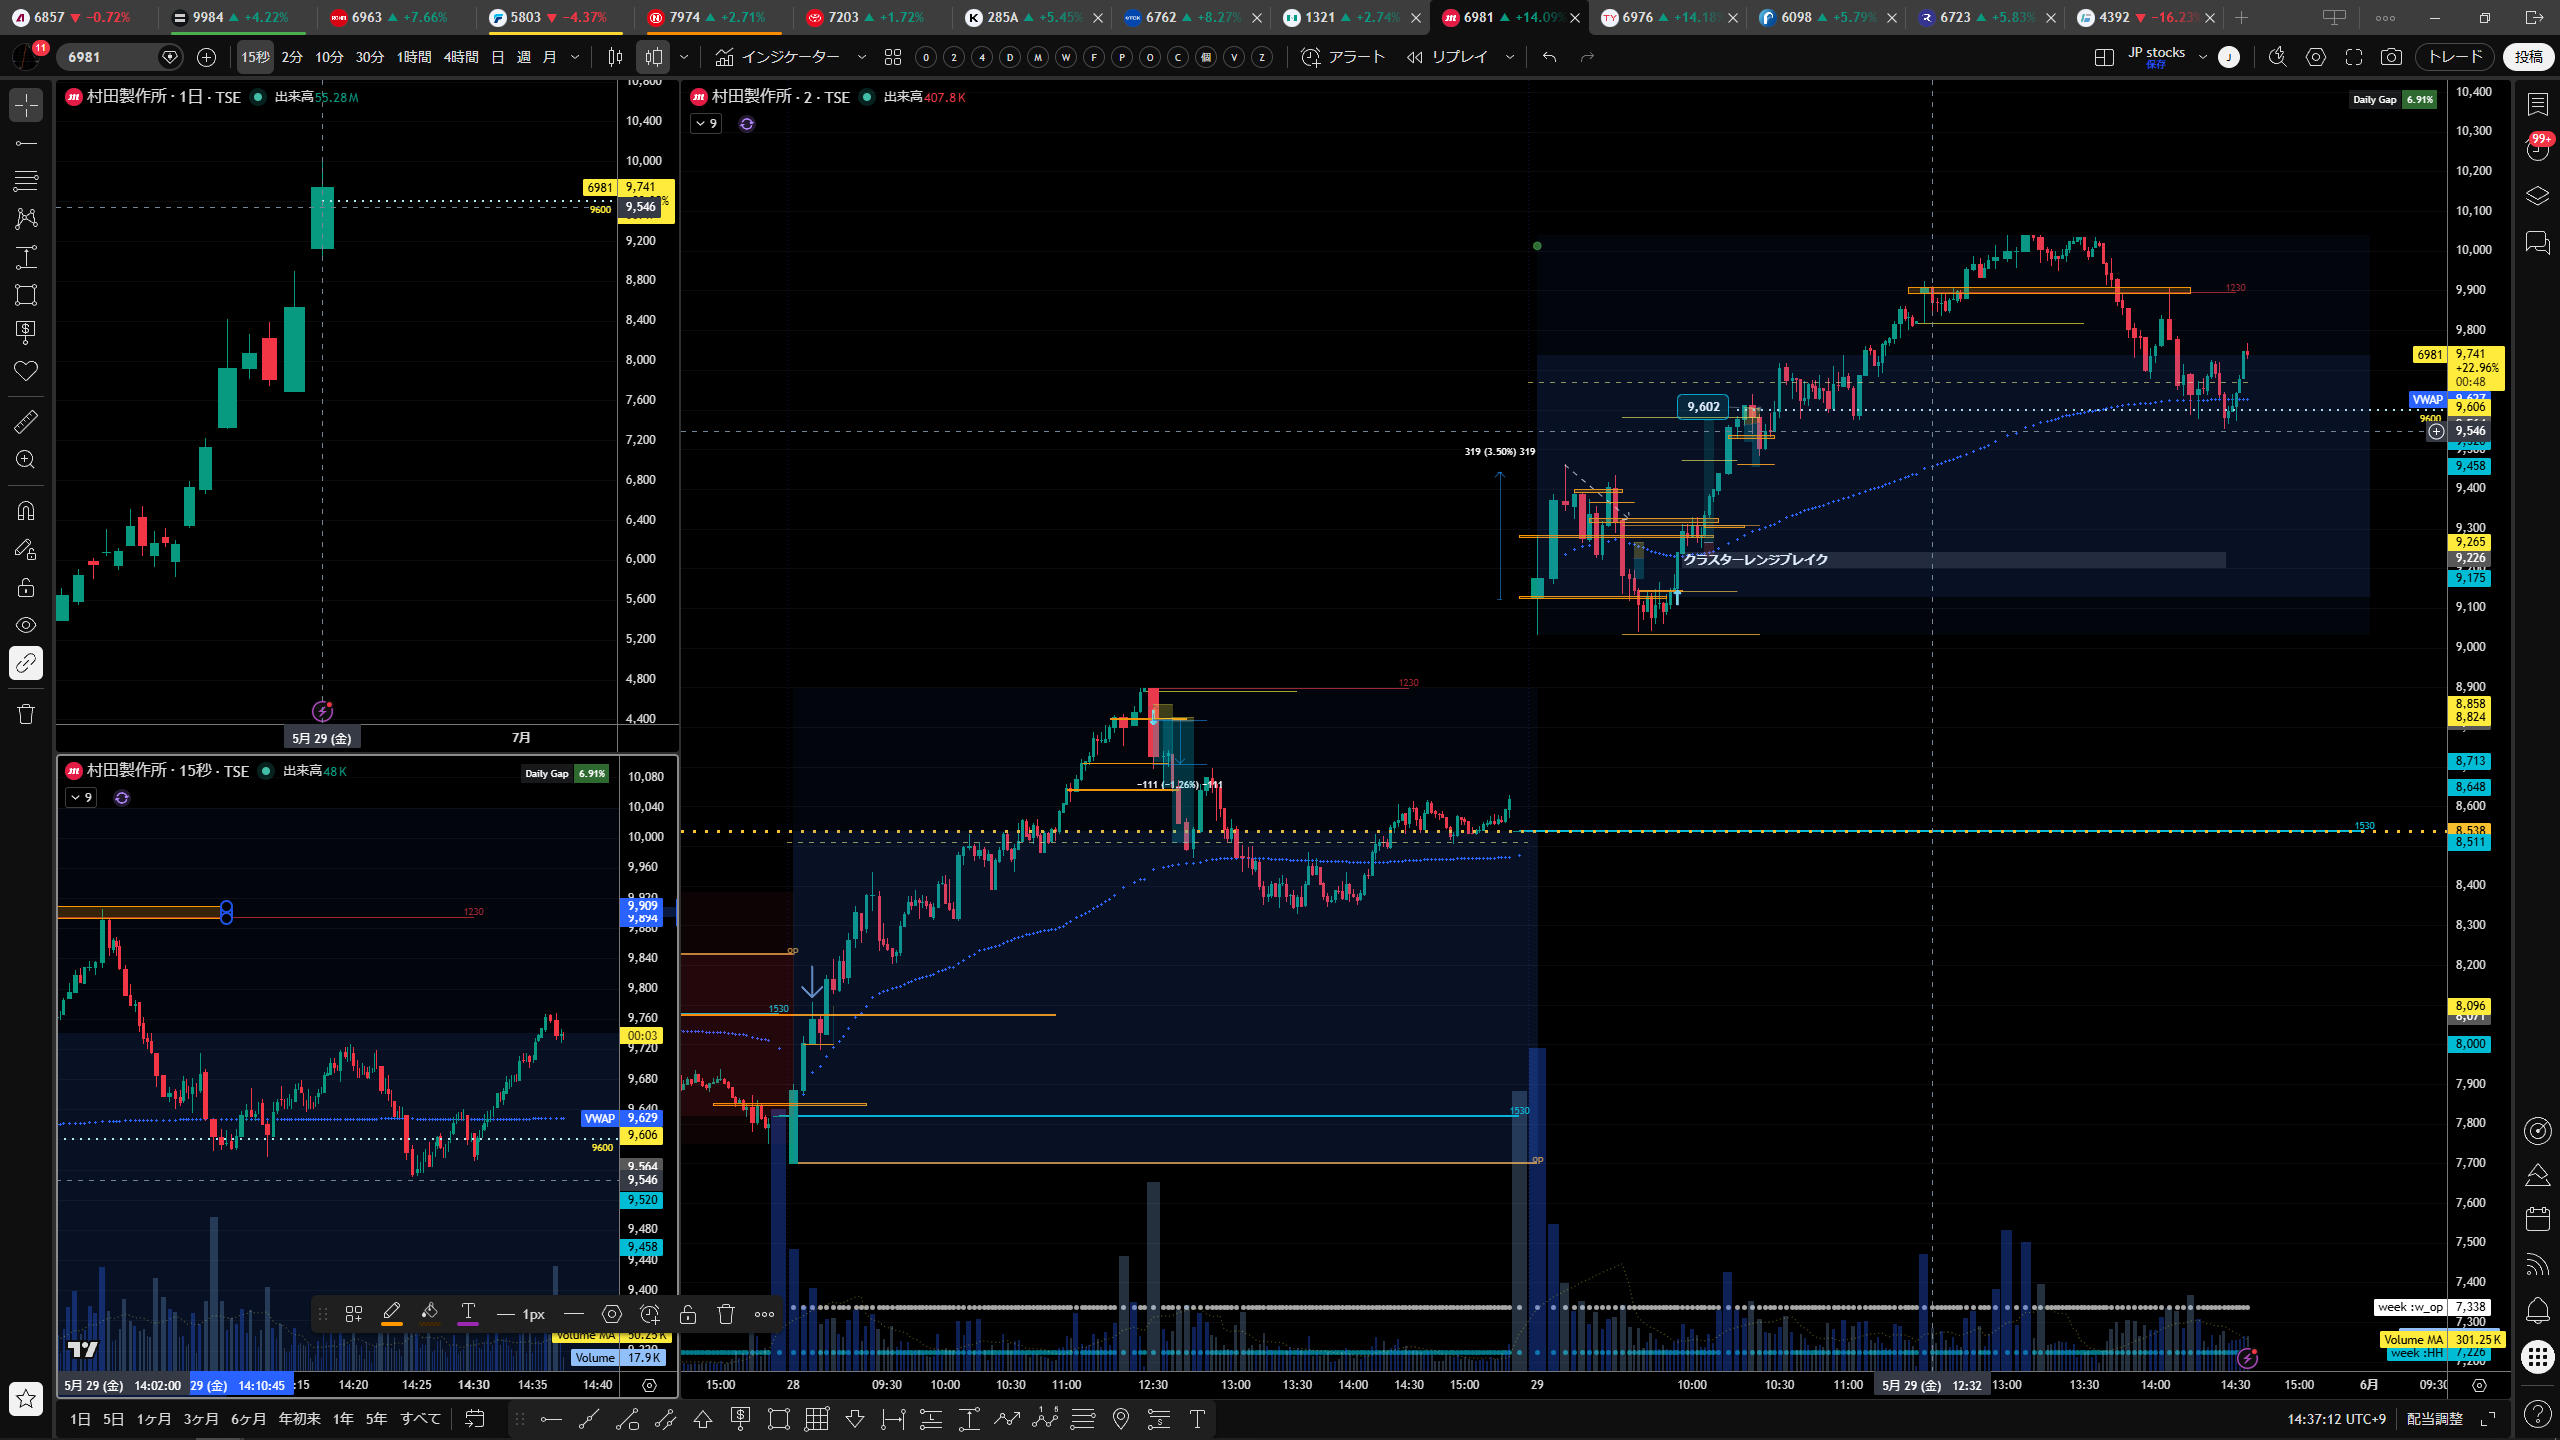Toggle hide all drawings eye icon
Viewport: 2560px width, 1440px height.
(26, 625)
